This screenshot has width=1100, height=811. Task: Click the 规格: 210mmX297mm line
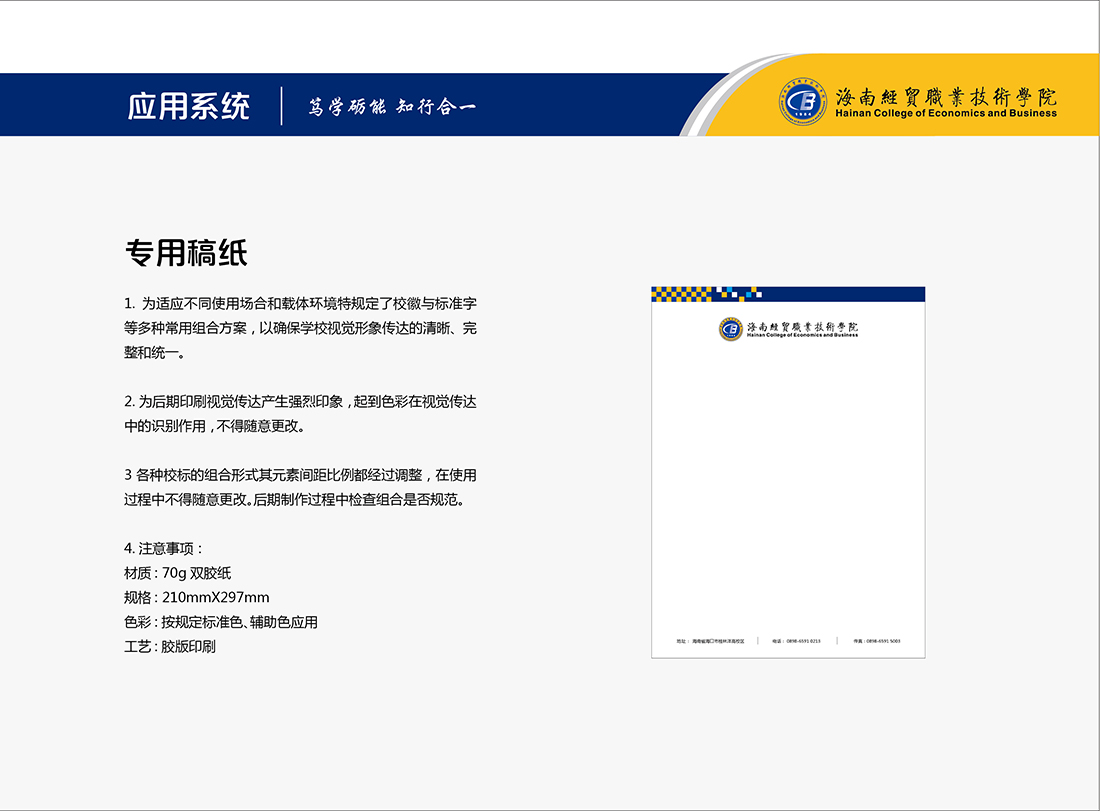click(x=196, y=598)
